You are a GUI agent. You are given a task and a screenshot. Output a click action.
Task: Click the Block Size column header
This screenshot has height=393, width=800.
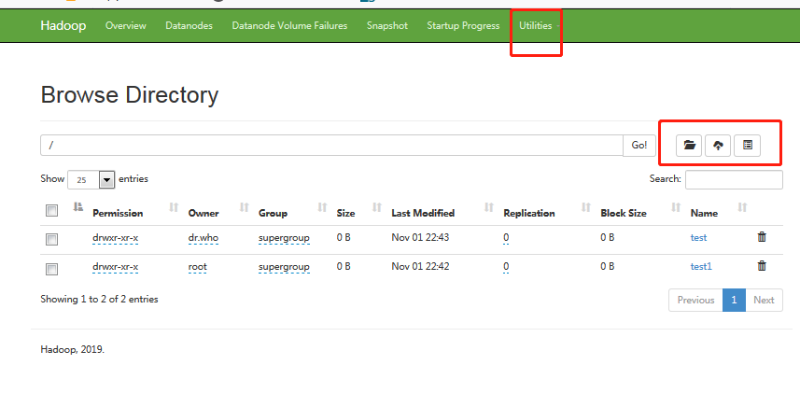(623, 213)
